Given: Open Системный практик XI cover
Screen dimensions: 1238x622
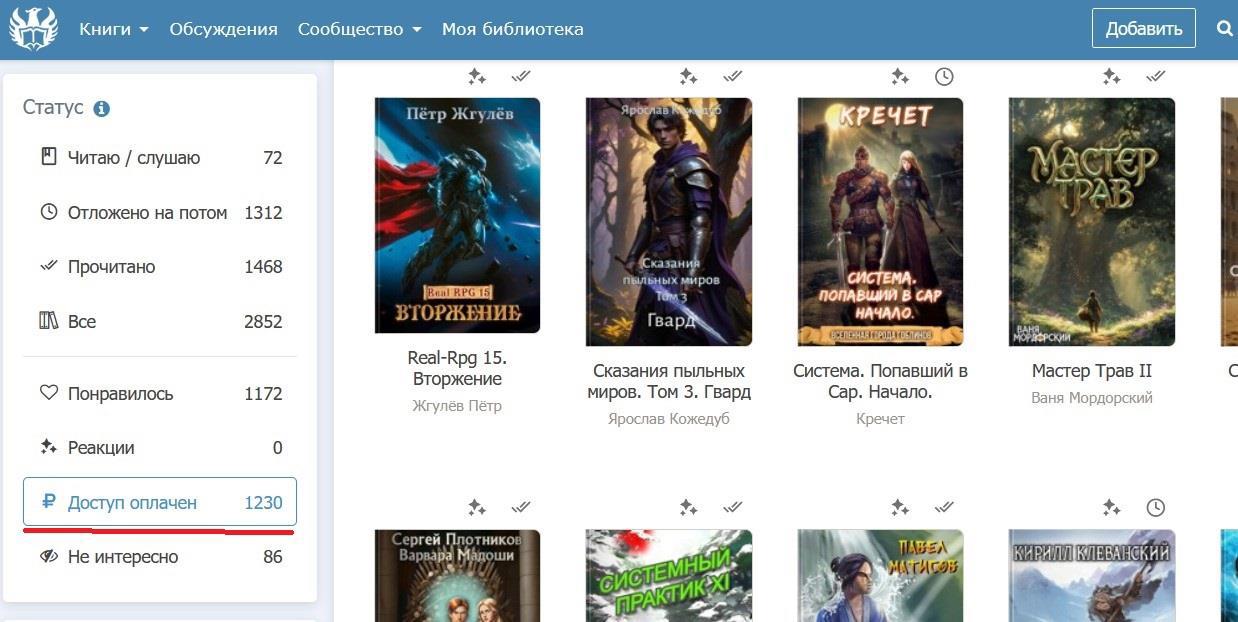Looking at the screenshot, I should click(x=669, y=576).
